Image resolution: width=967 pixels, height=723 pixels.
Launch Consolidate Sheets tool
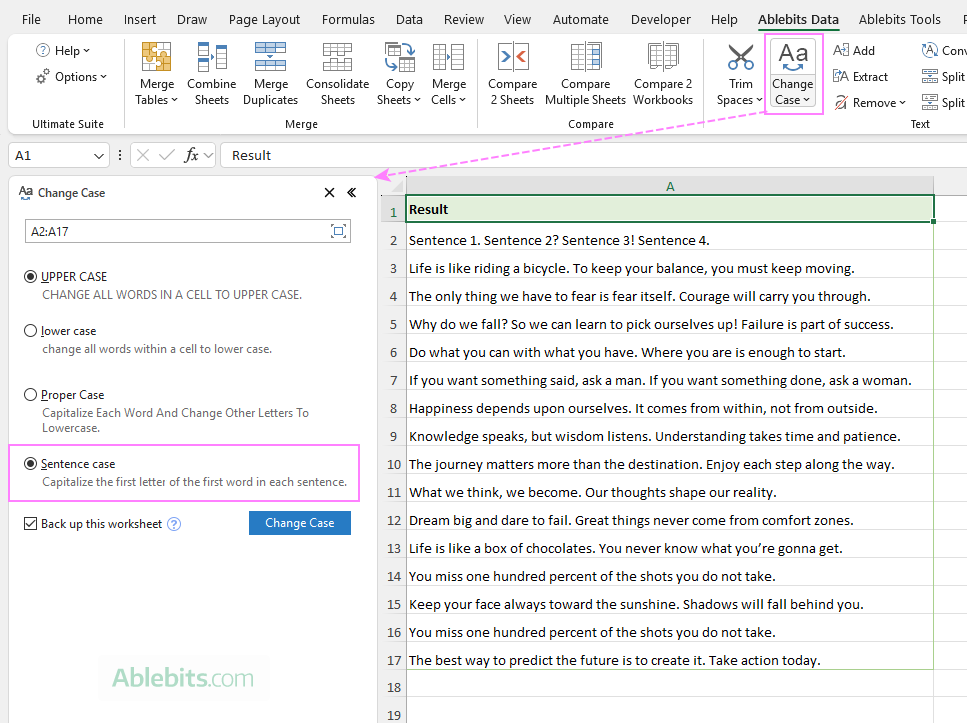[337, 73]
